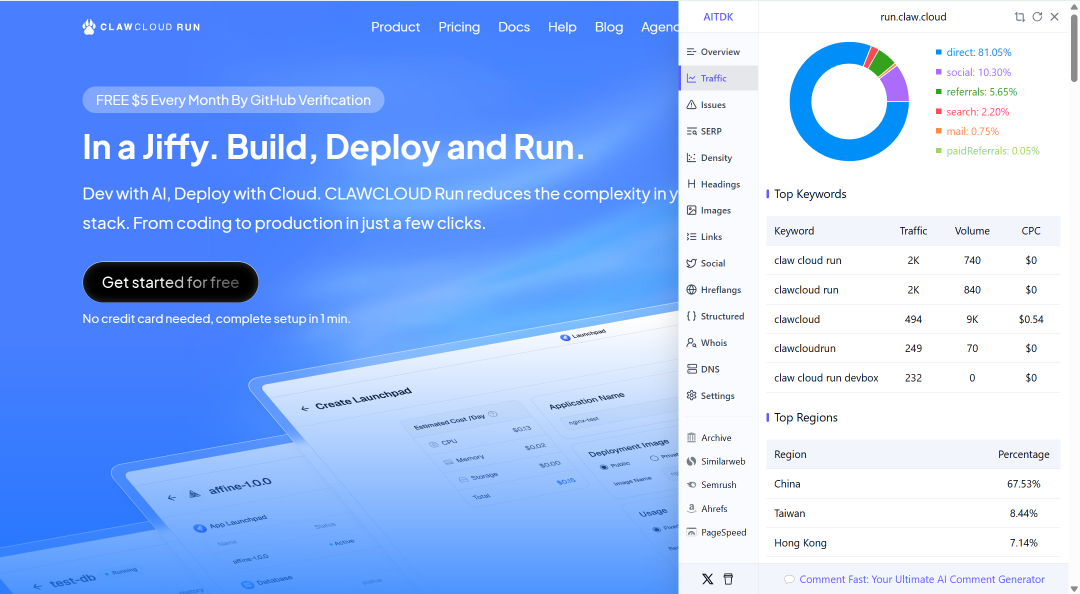Click the social purple legend swatch
This screenshot has height=594, width=1080.
(x=939, y=72)
